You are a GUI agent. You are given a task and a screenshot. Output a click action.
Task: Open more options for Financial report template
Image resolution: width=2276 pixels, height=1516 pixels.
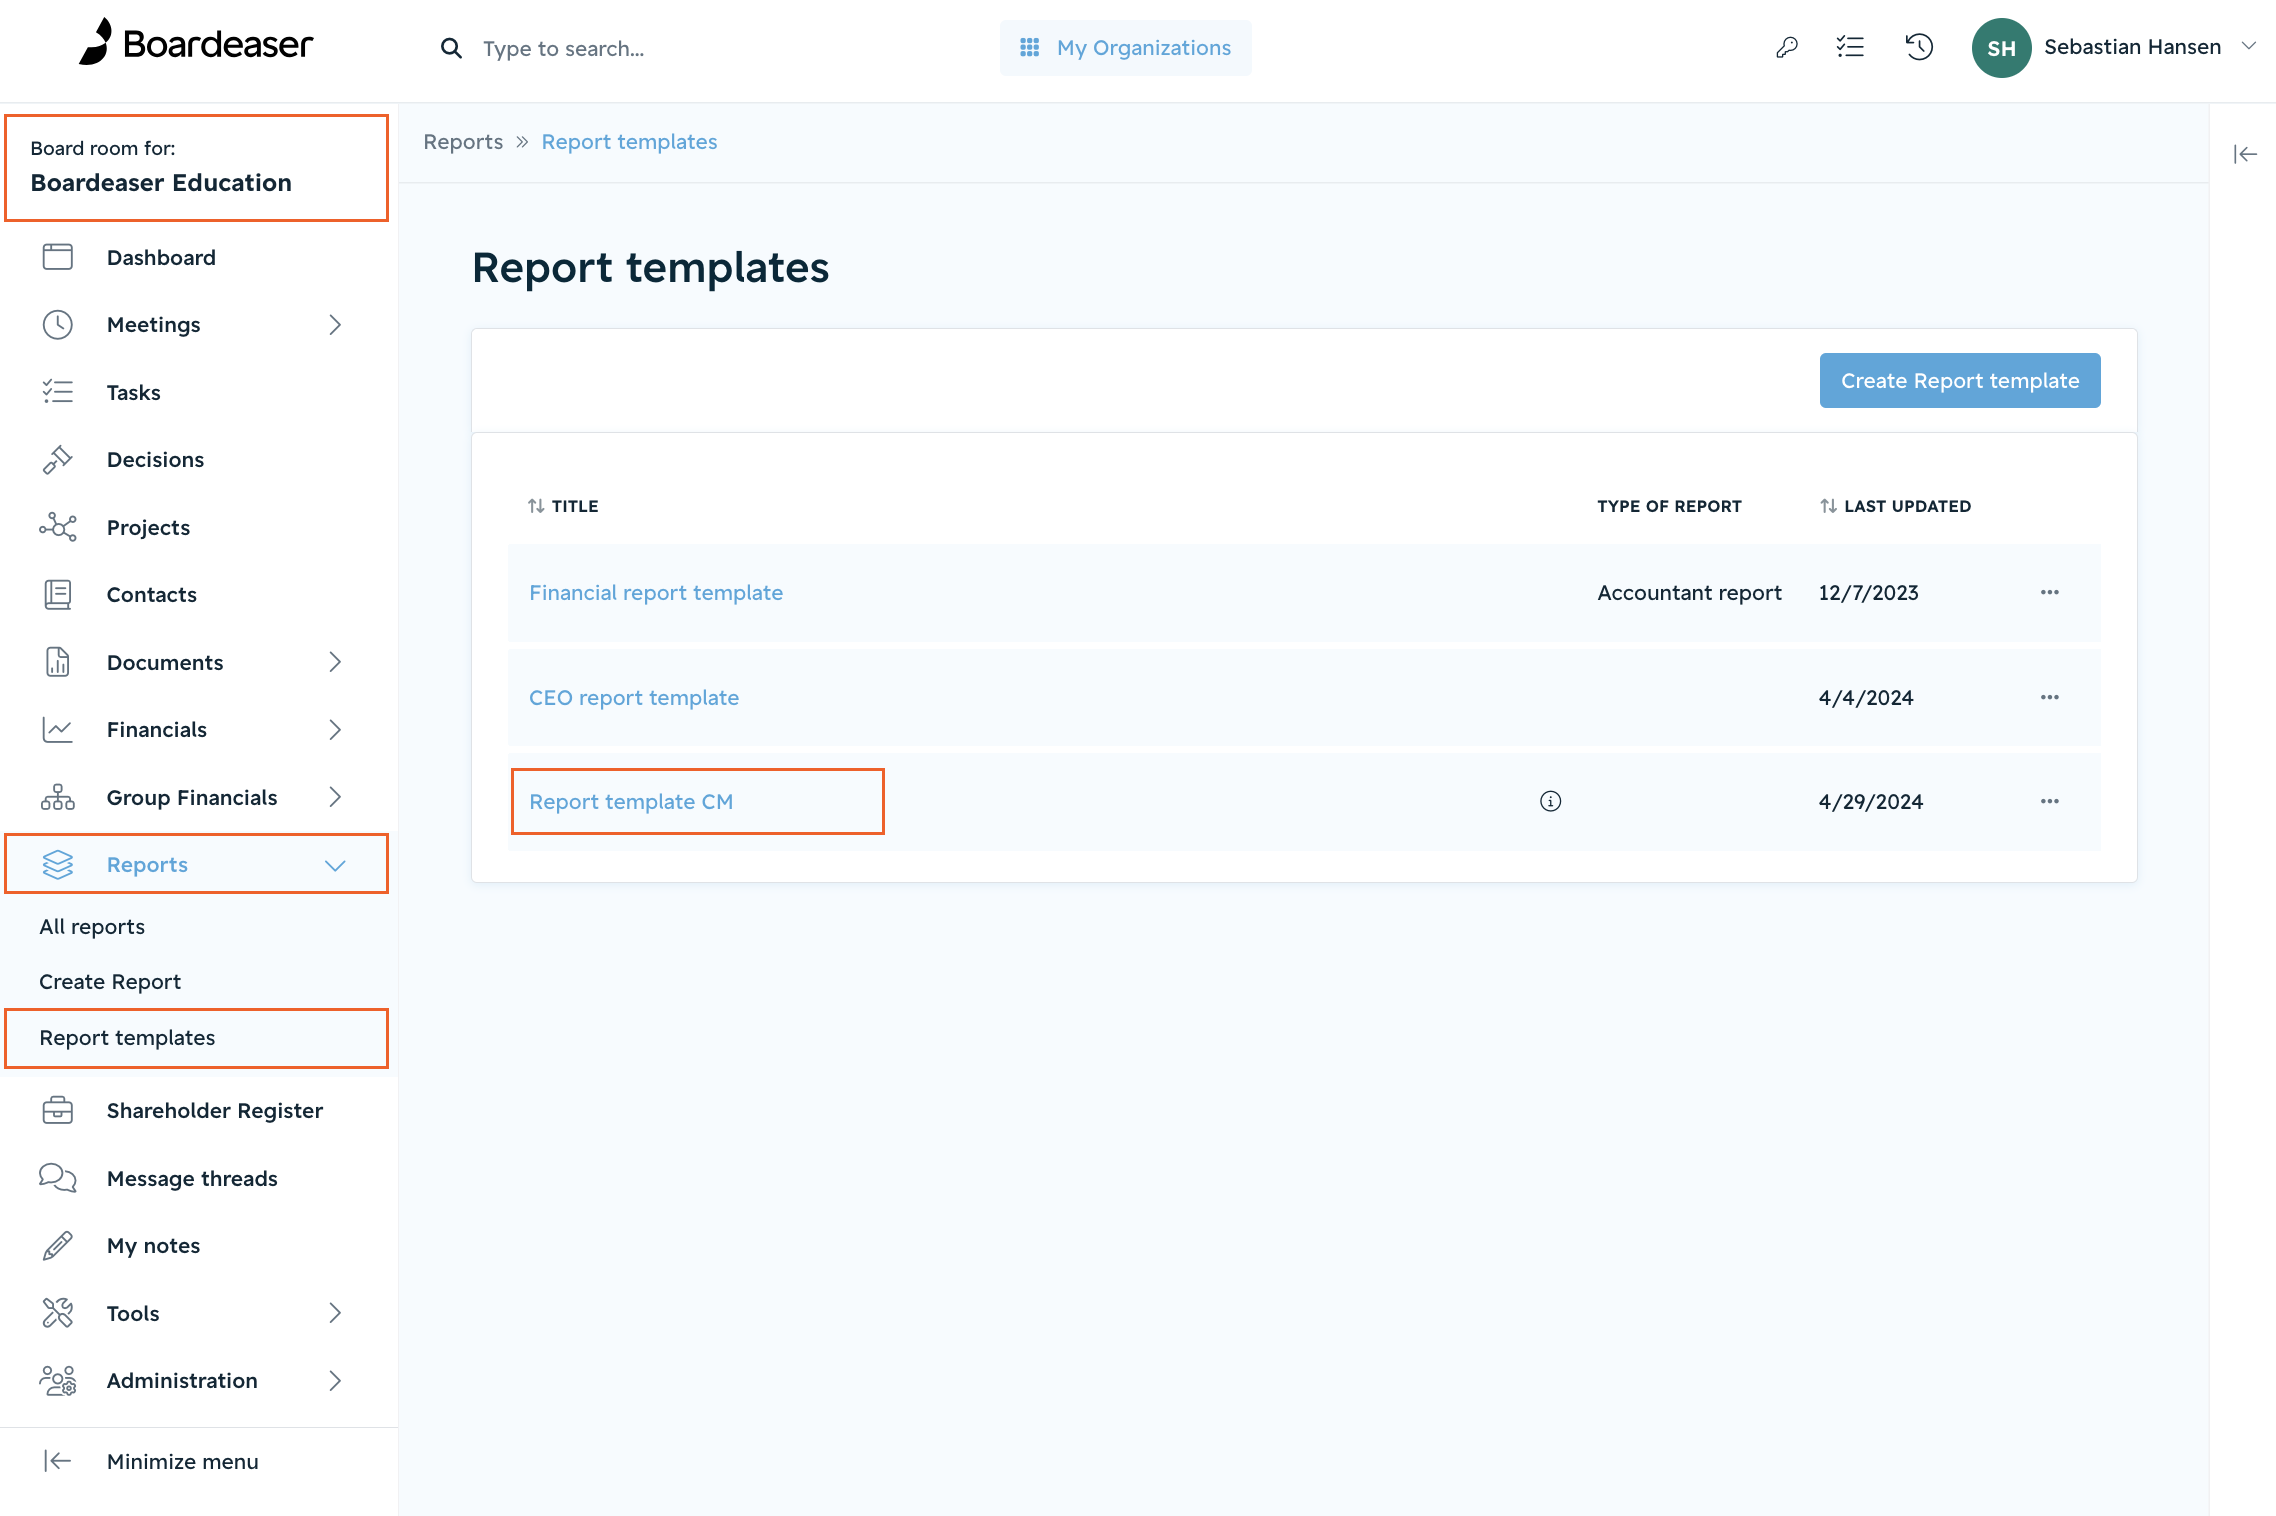click(x=2050, y=592)
